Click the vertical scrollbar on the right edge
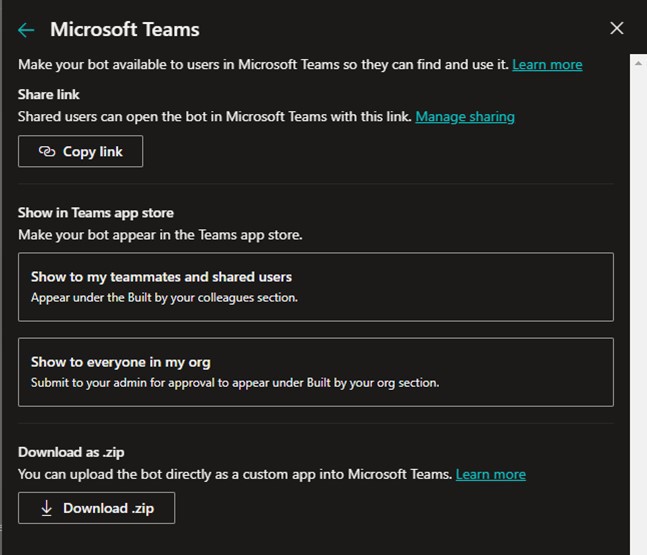This screenshot has width=647, height=555. [x=638, y=300]
